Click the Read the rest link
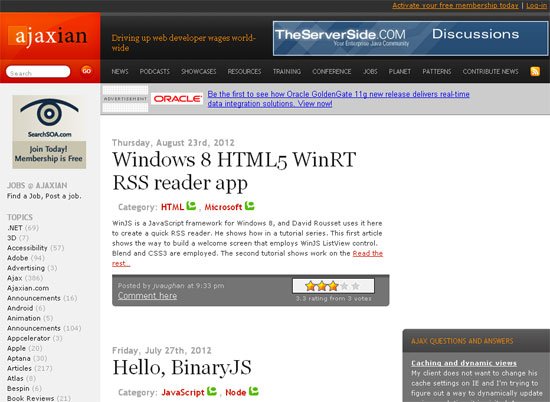 coord(368,253)
